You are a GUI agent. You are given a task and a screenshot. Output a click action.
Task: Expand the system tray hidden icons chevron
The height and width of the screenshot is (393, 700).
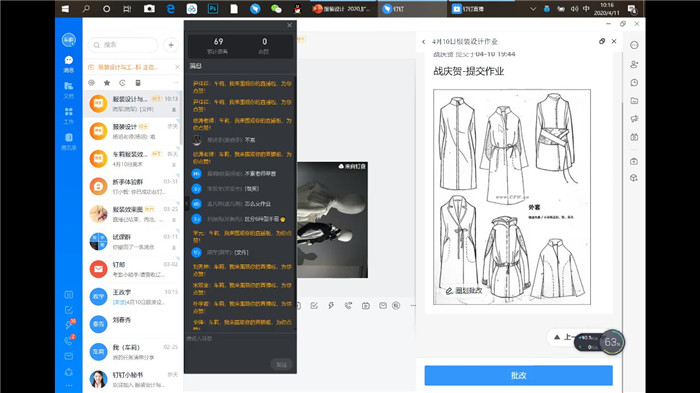(533, 9)
